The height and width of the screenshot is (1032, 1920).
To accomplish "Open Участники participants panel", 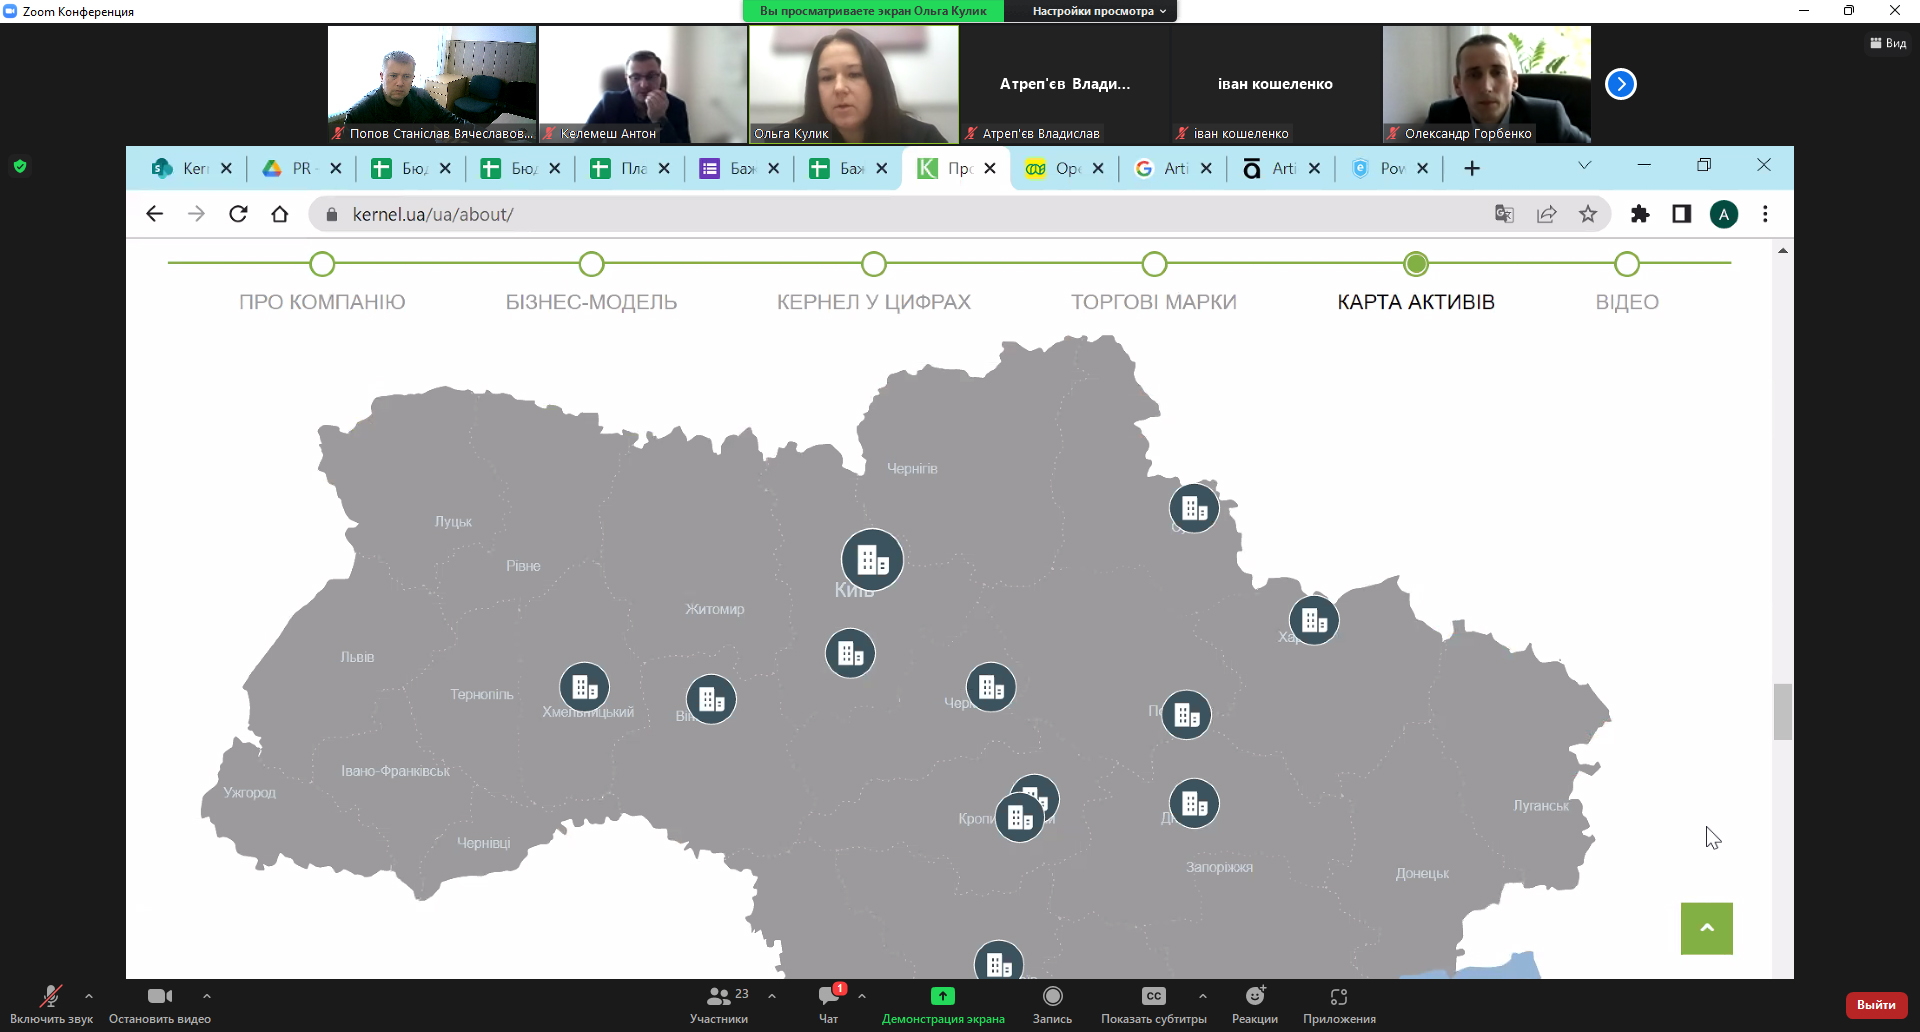I will click(719, 1005).
